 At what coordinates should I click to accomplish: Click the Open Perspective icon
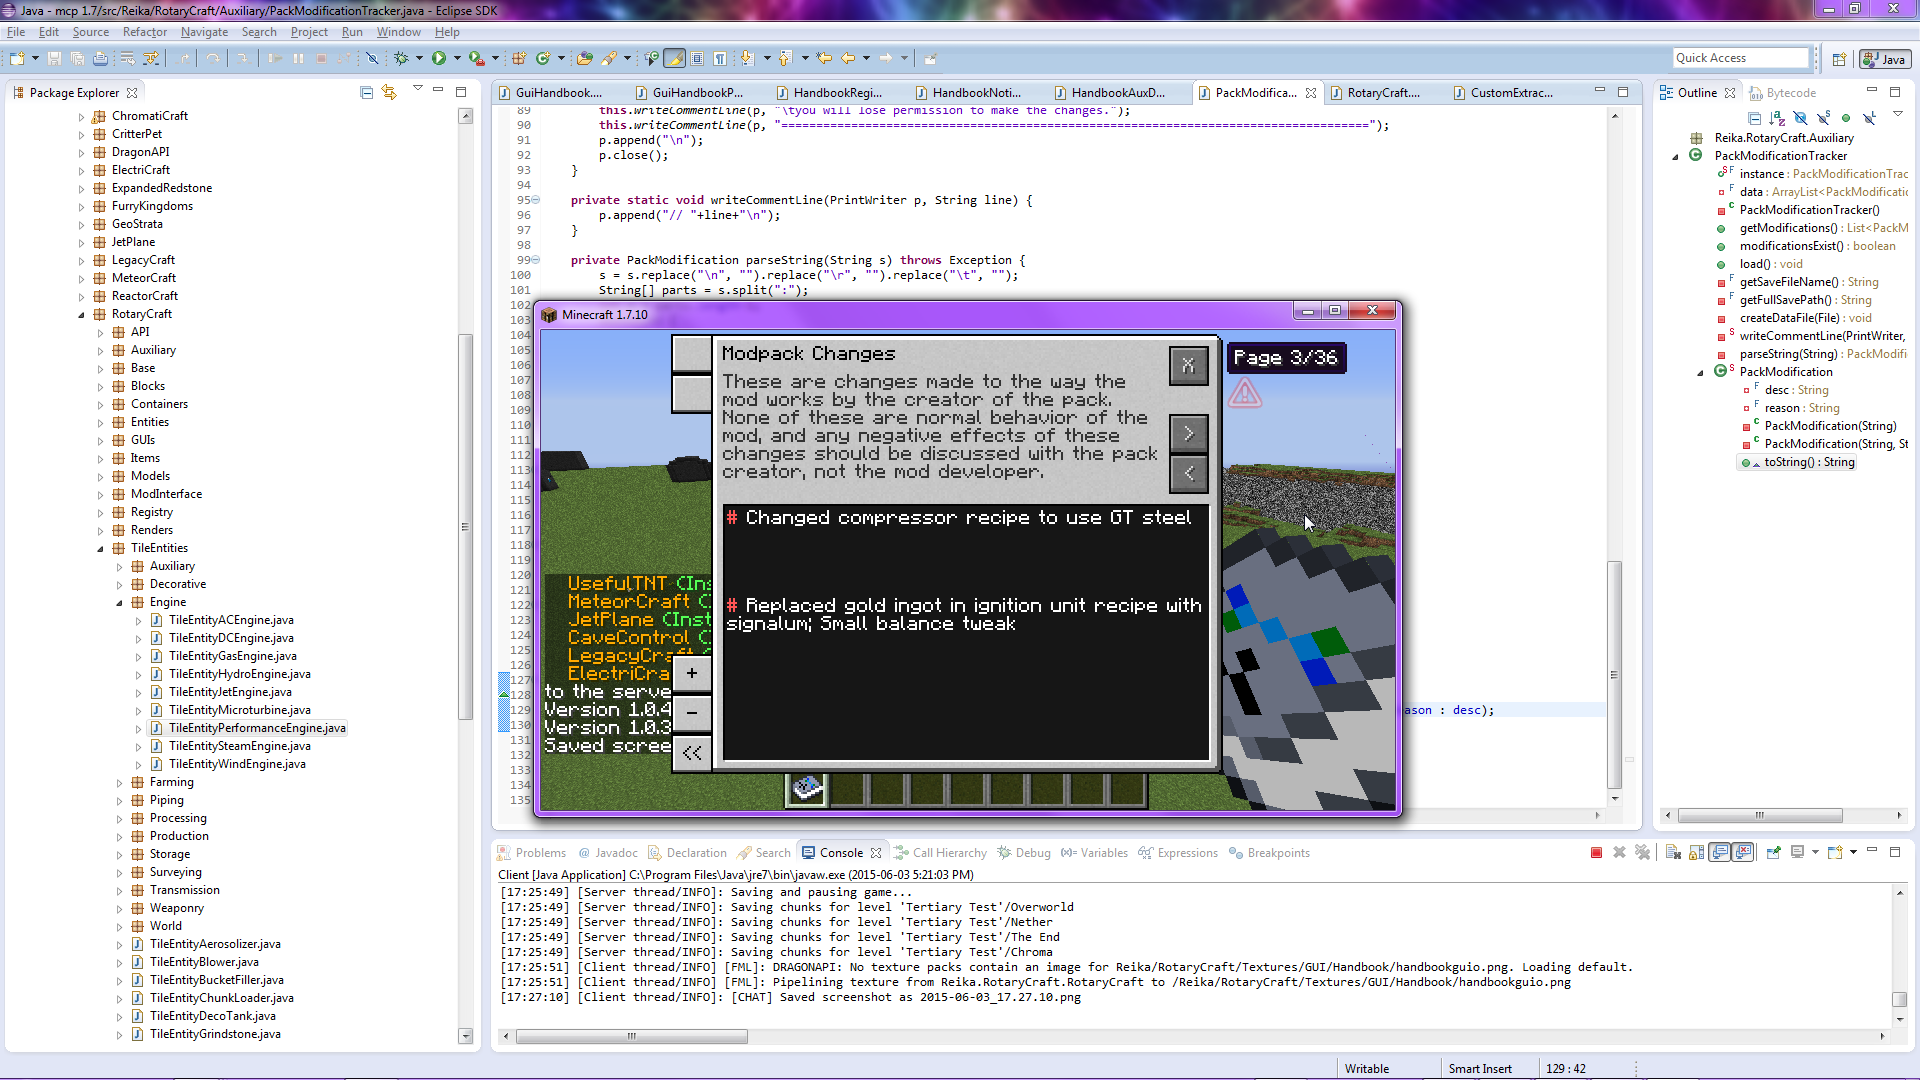(1839, 59)
